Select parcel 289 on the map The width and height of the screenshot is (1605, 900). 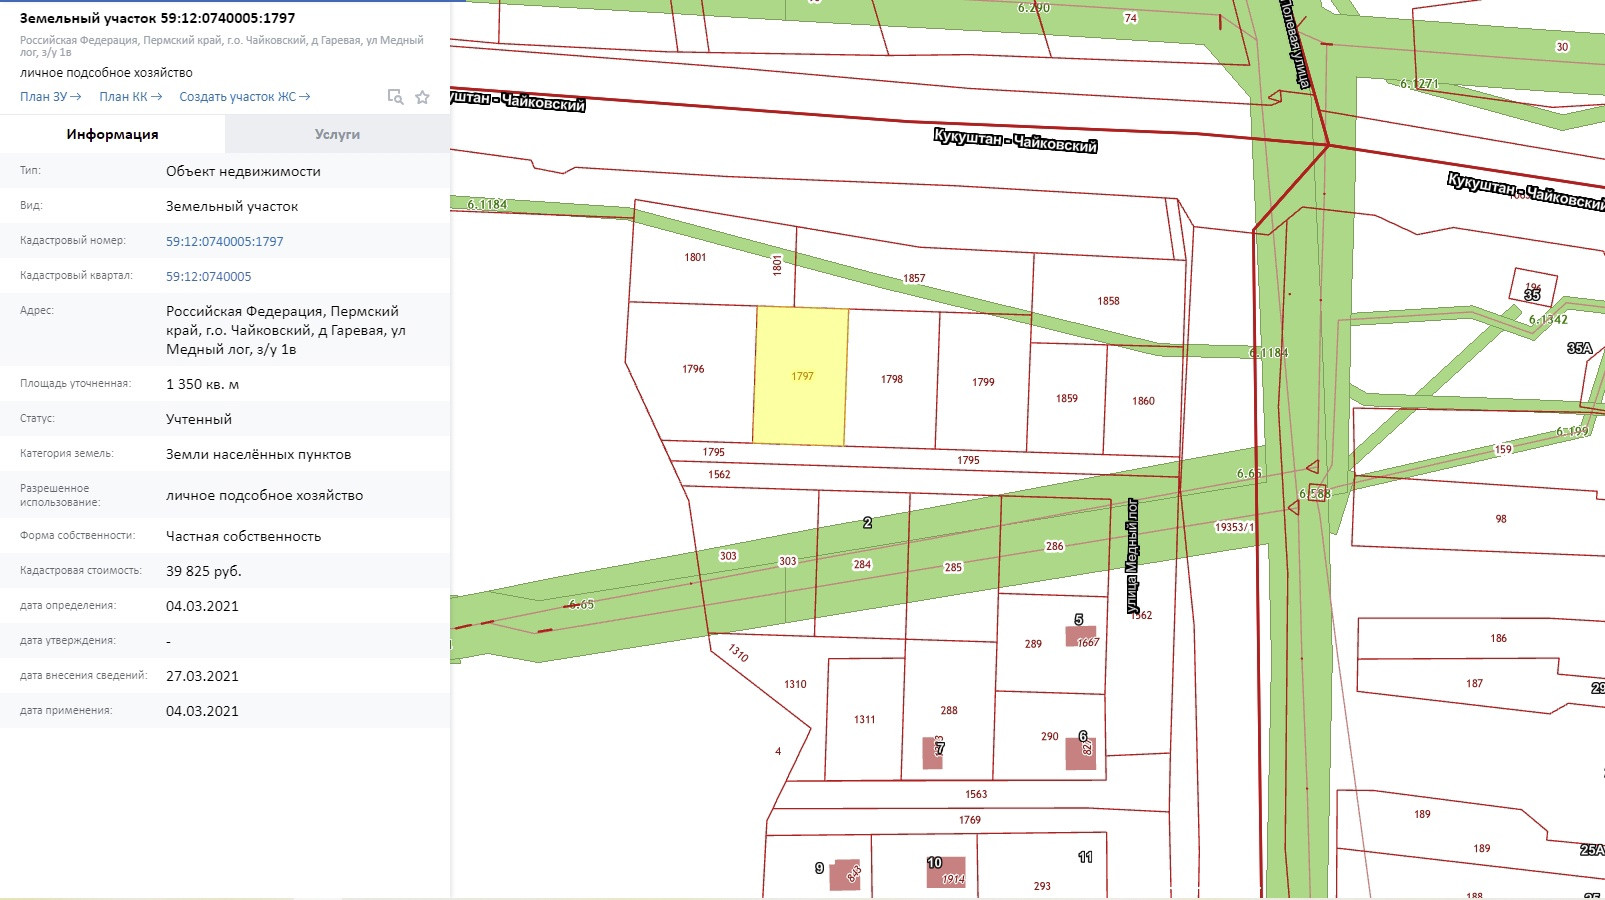[1033, 644]
